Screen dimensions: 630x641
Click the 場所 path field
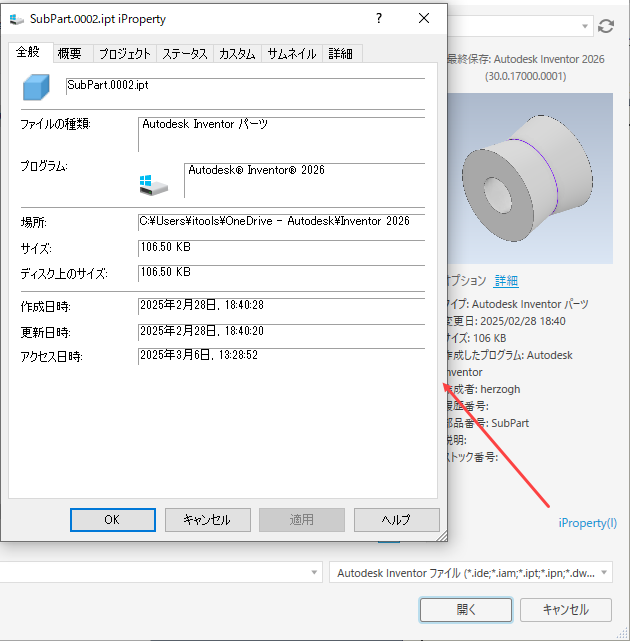282,222
